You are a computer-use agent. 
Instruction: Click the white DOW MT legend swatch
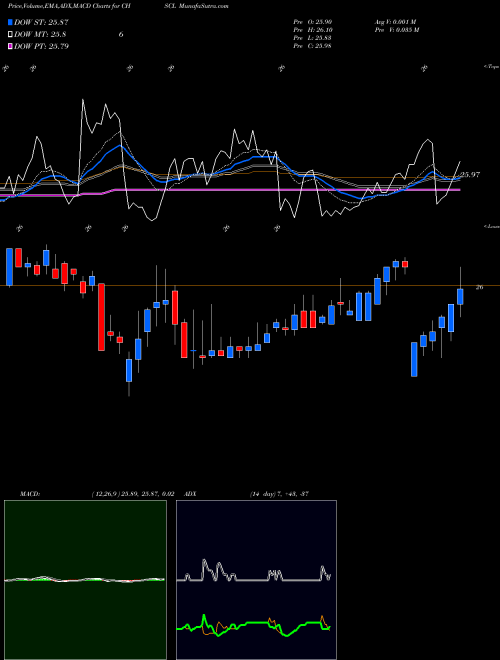[x=11, y=34]
